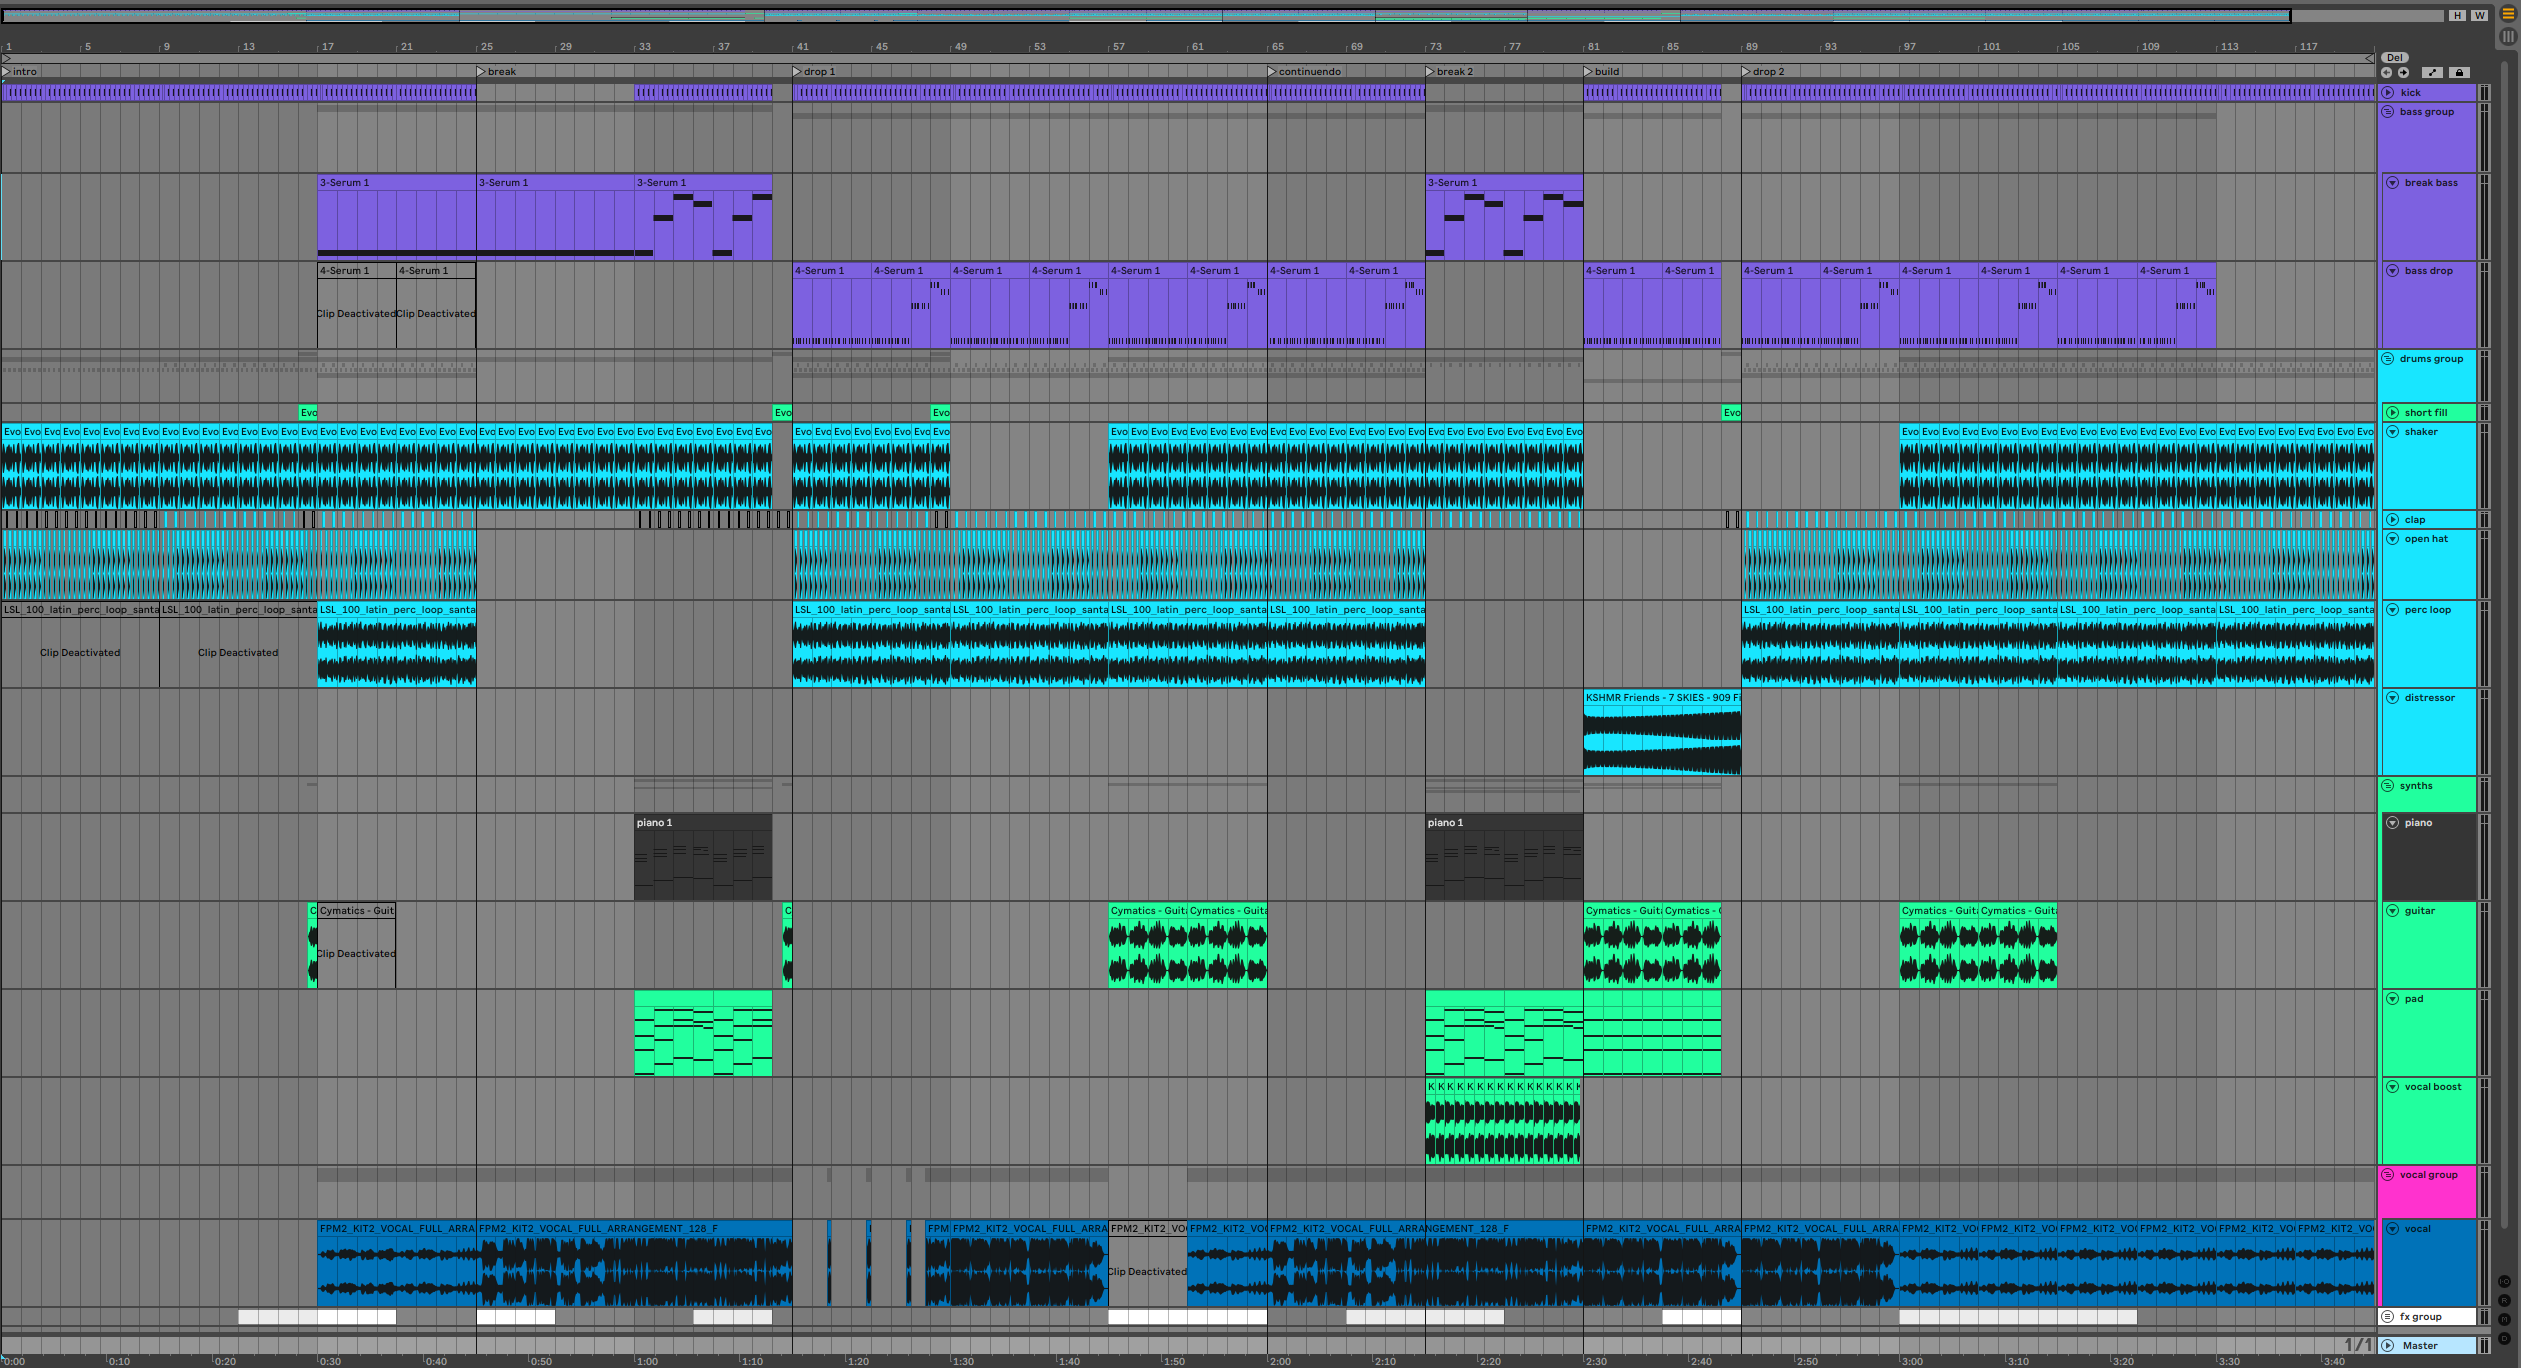Collapse the vocal group track

[x=2388, y=1175]
